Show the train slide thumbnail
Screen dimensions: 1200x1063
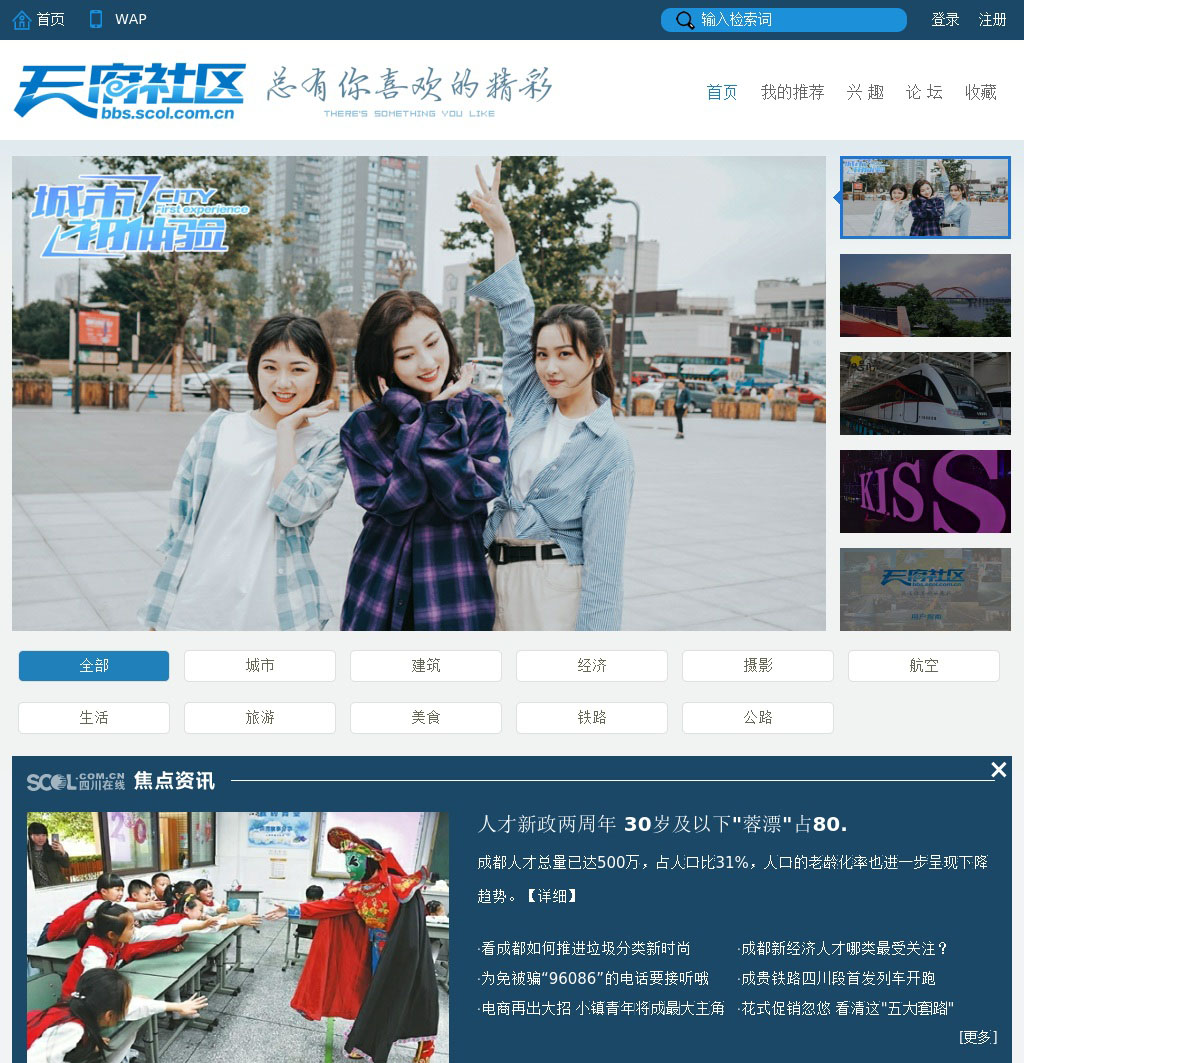[x=925, y=393]
